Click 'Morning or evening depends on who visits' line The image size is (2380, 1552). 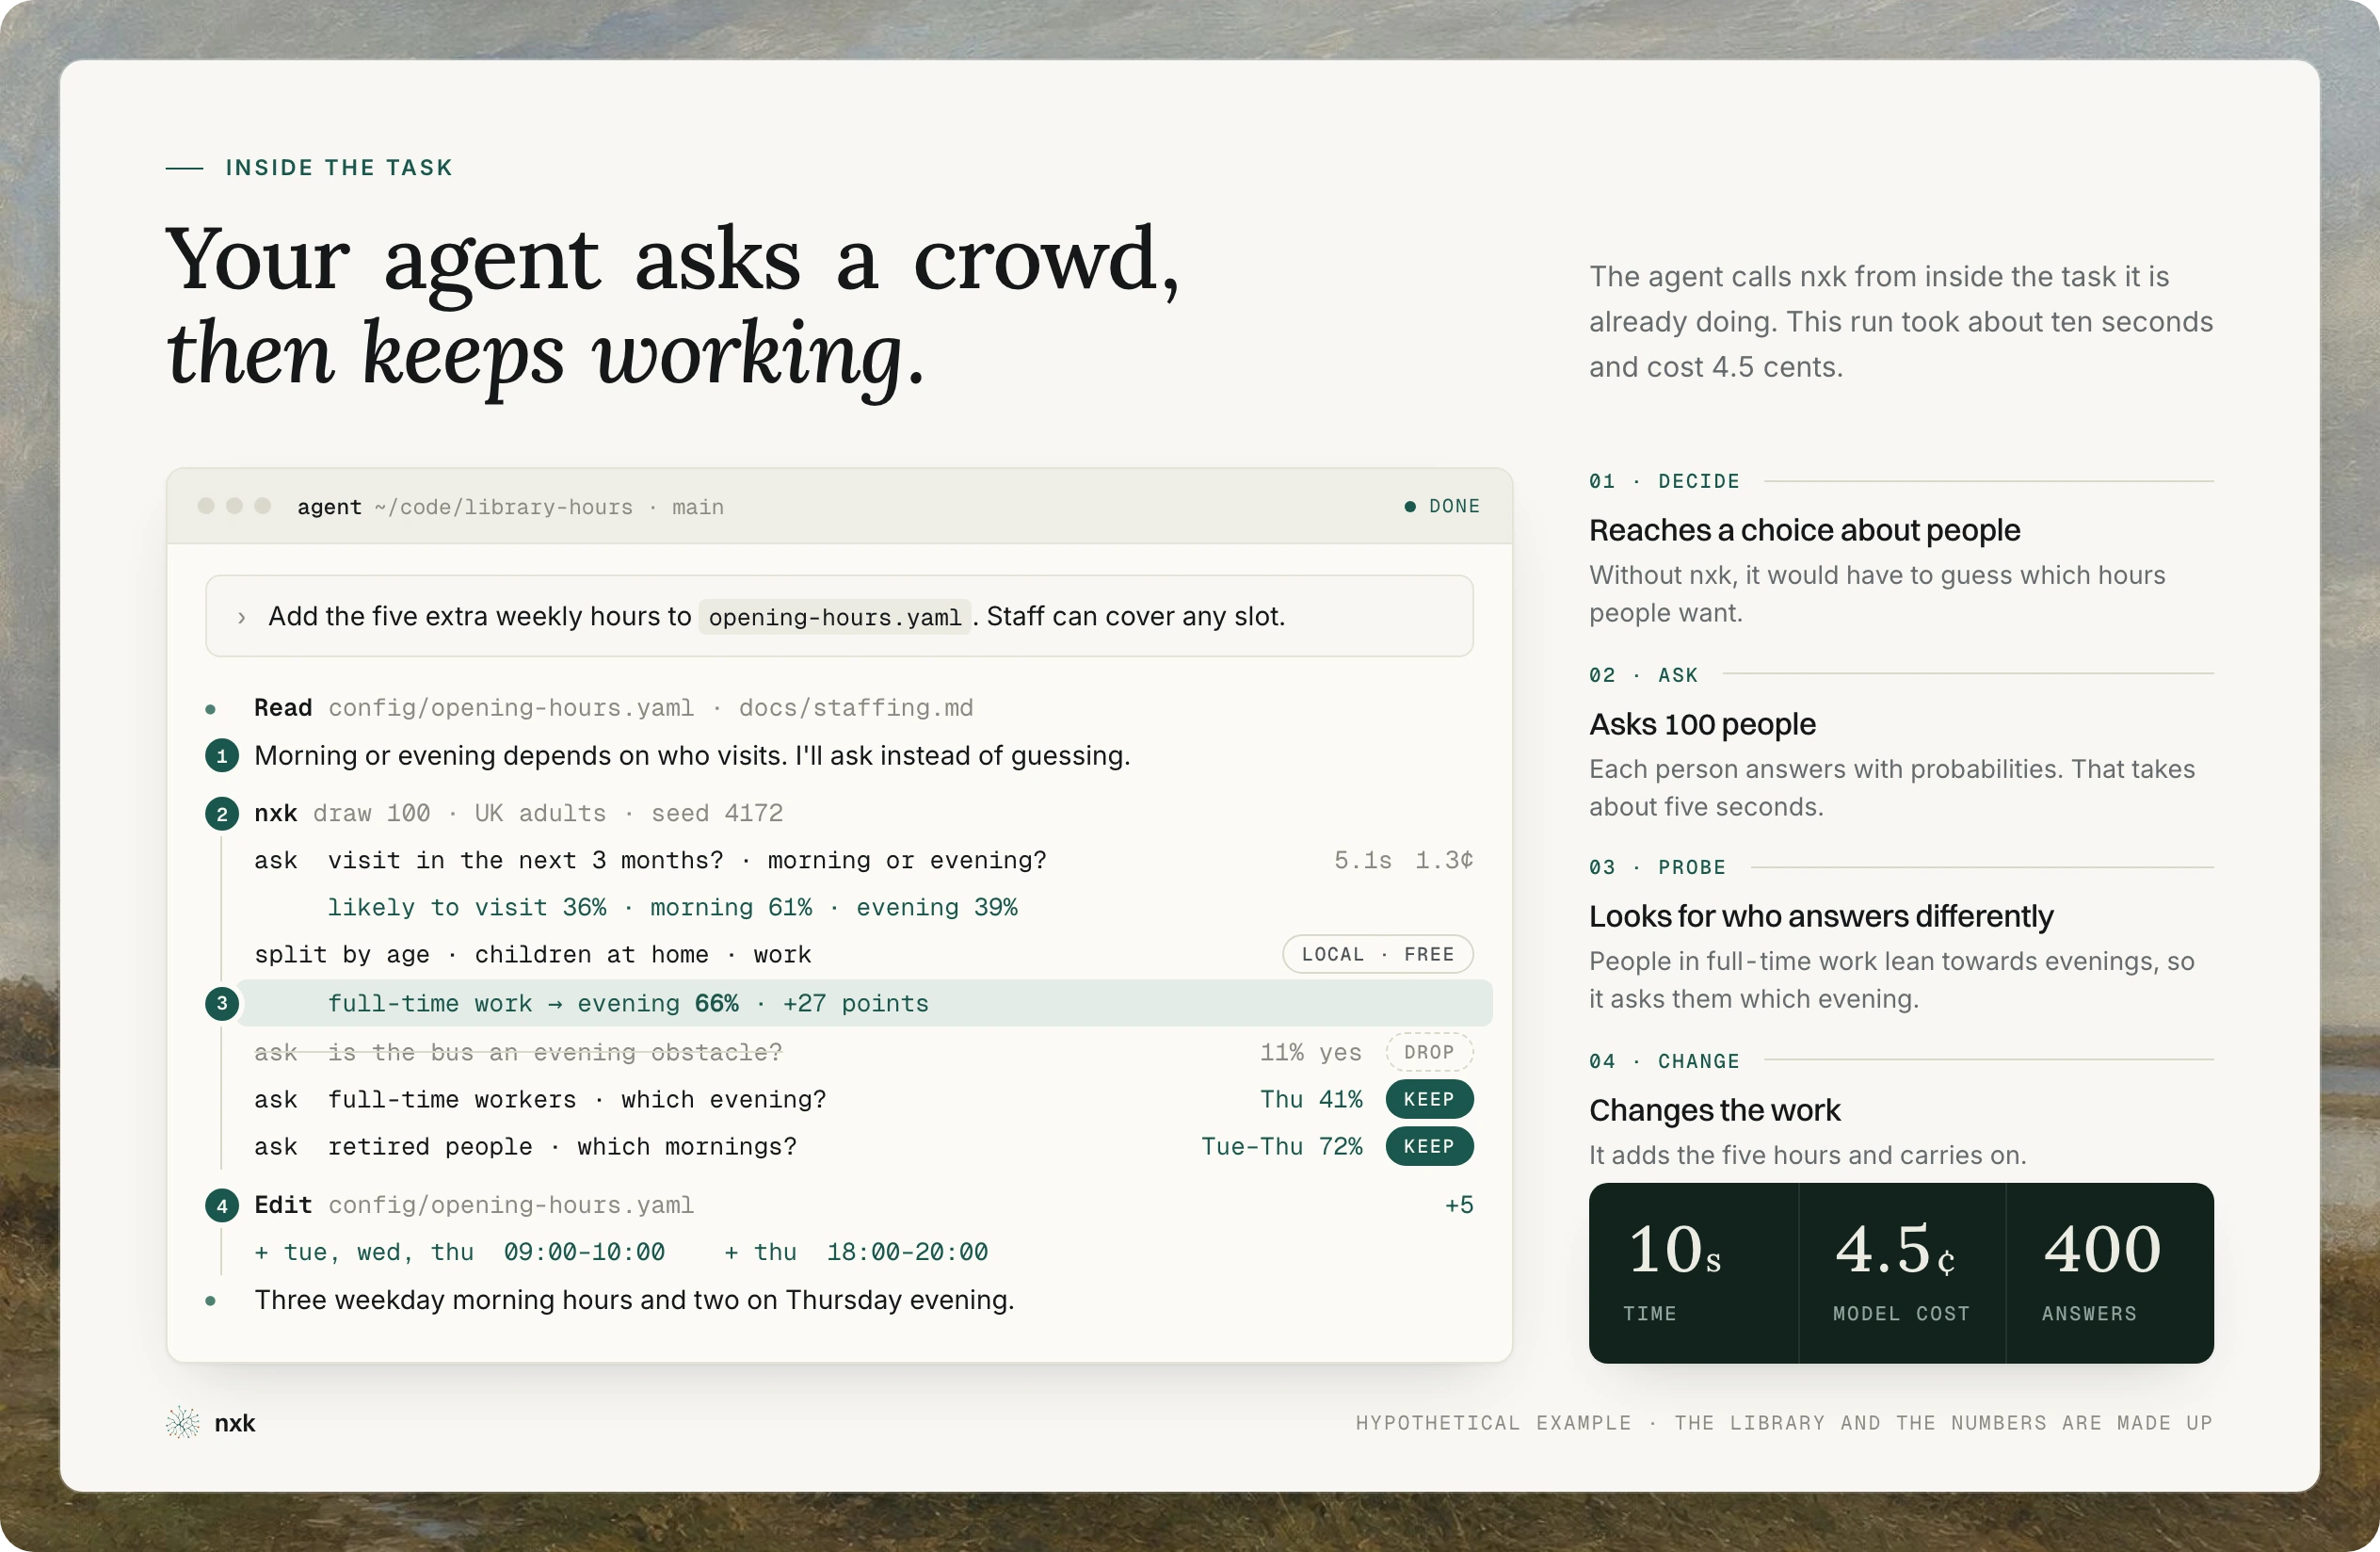point(692,755)
